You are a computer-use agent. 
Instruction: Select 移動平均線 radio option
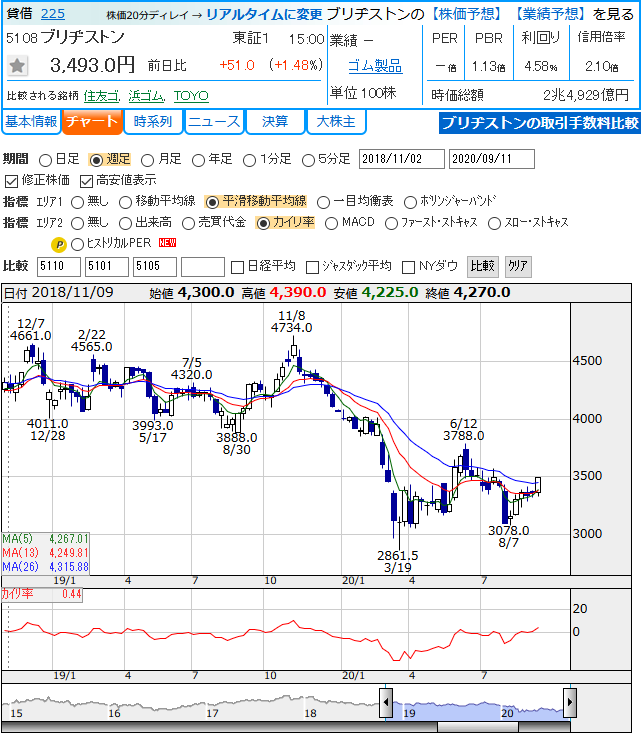click(x=125, y=202)
